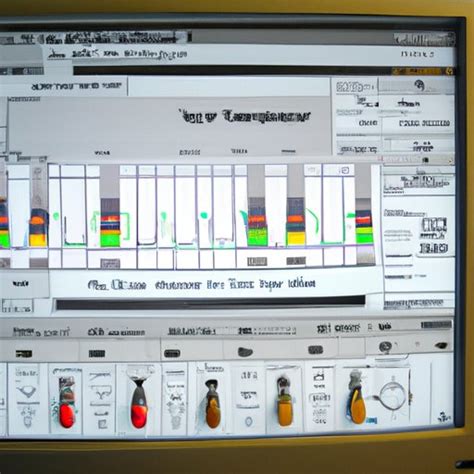Open the small boxed field at lower-left of chart

[17, 306]
